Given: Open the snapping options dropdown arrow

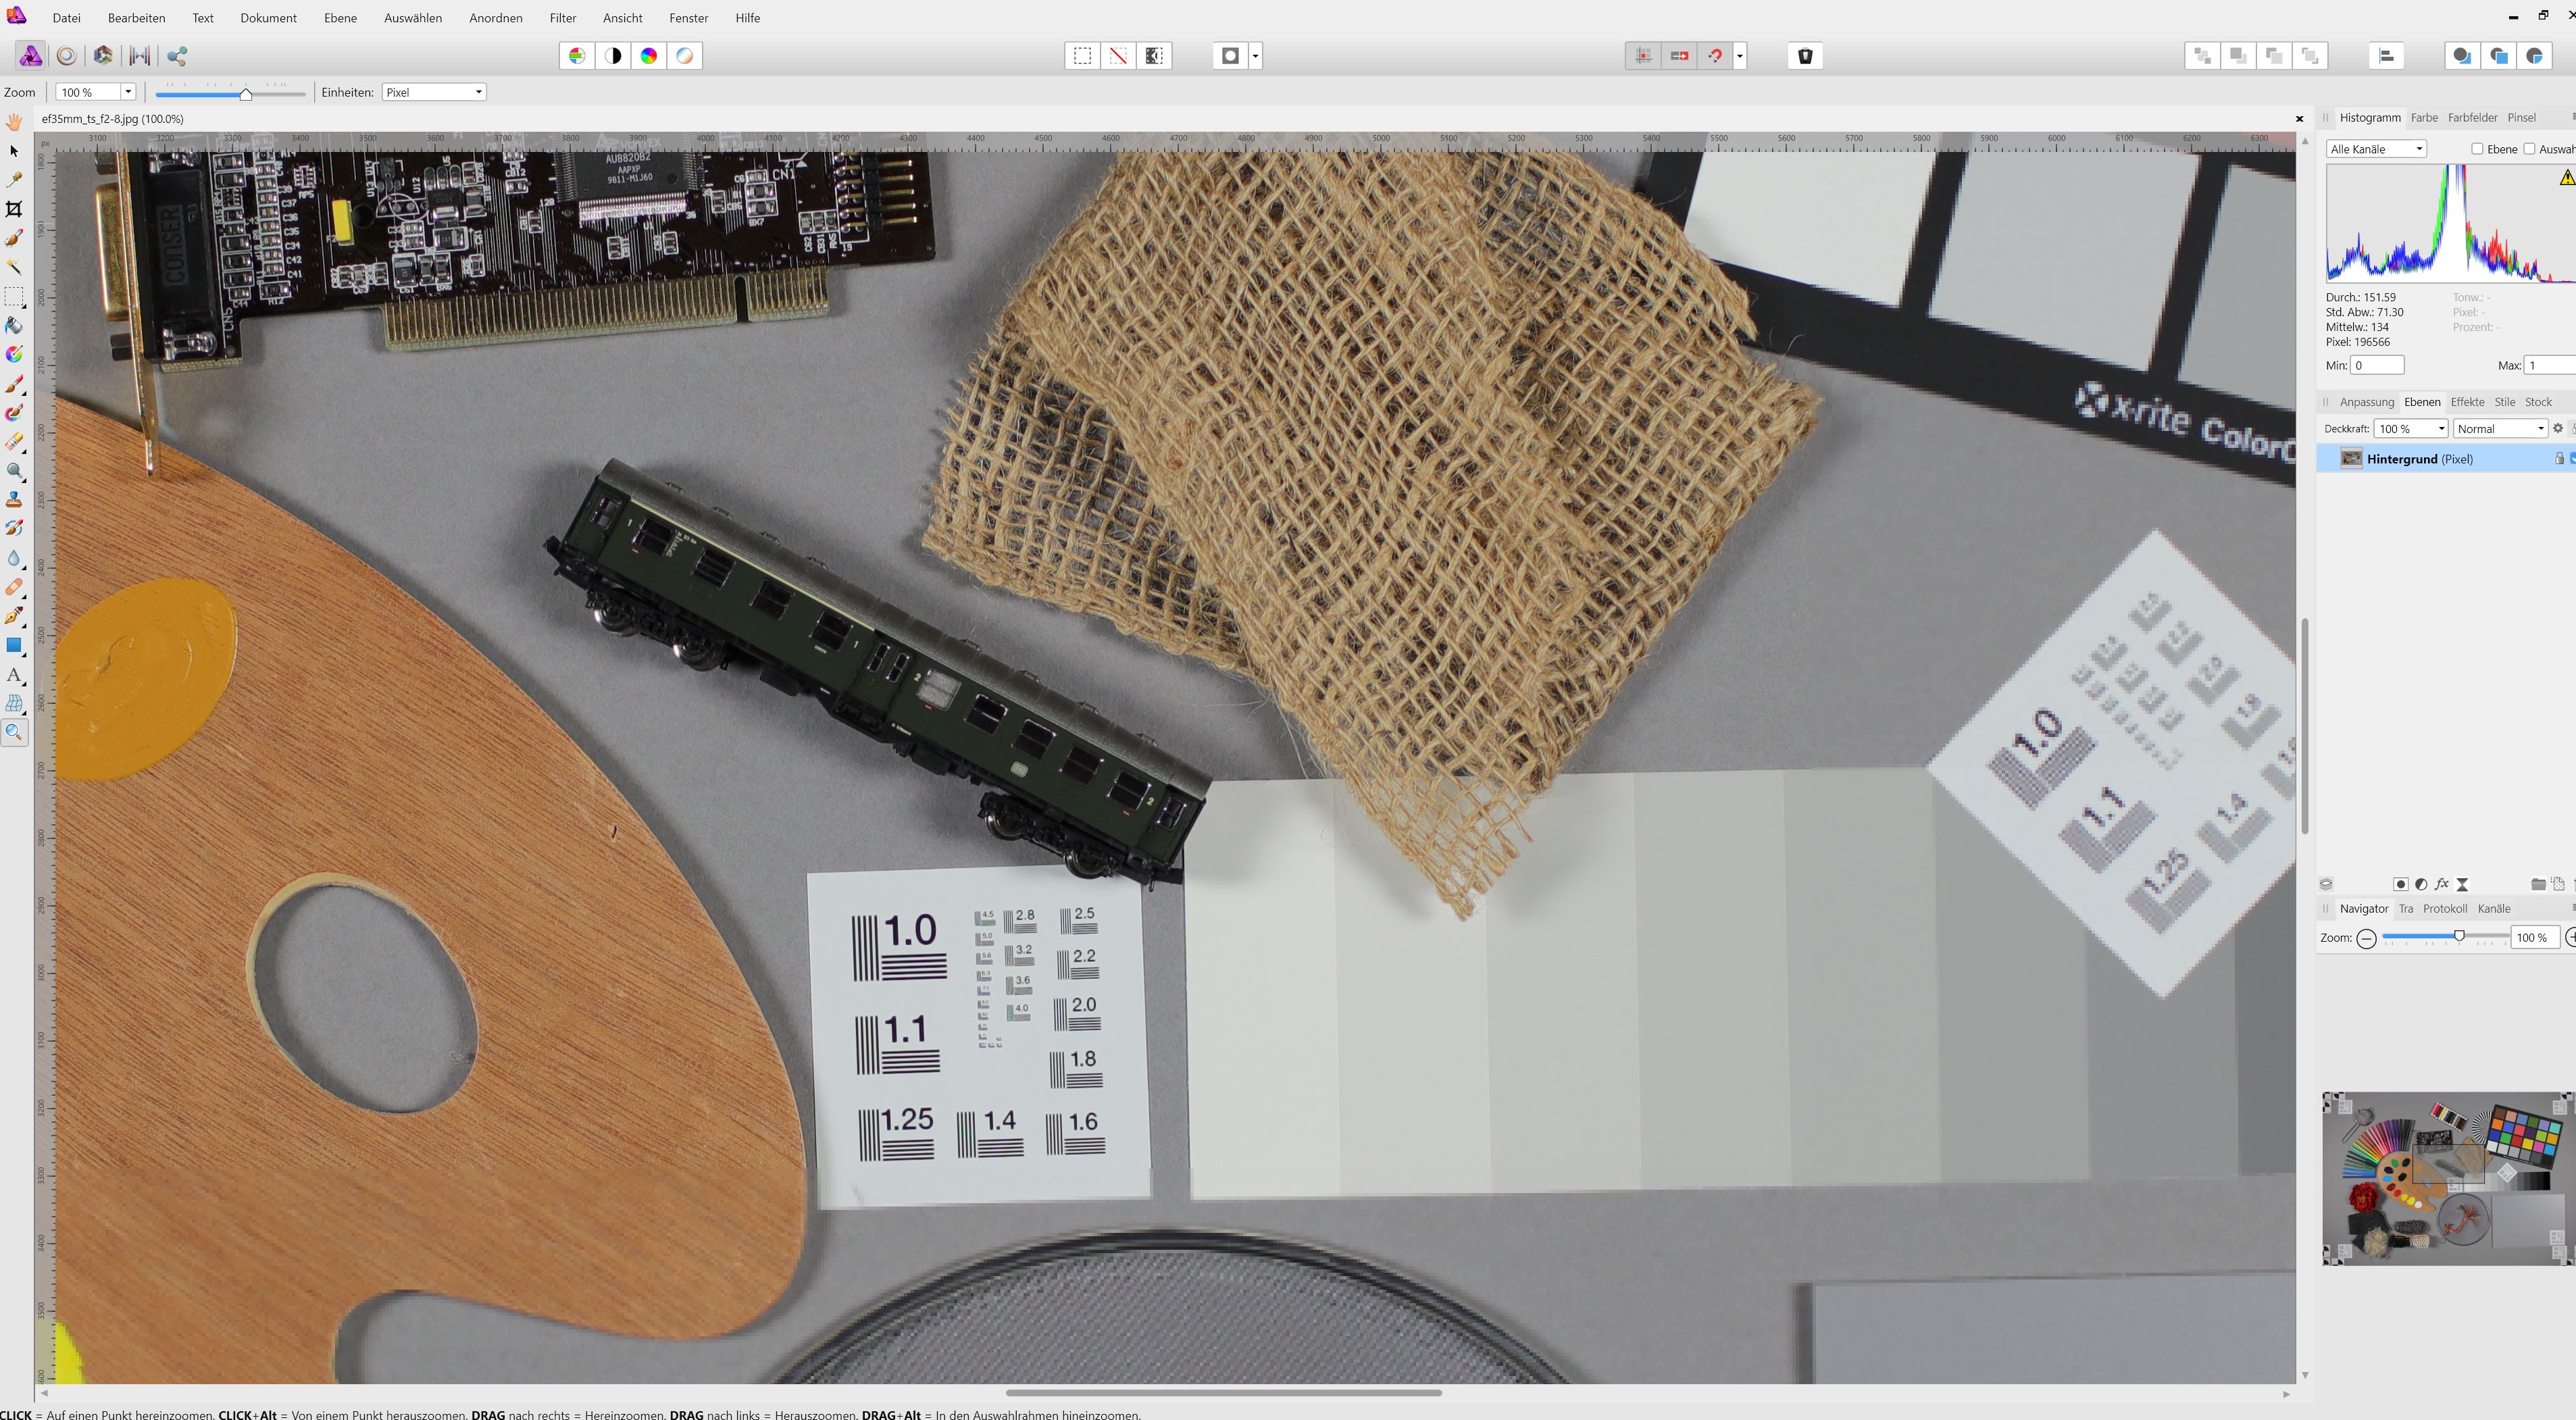Looking at the screenshot, I should (1740, 56).
